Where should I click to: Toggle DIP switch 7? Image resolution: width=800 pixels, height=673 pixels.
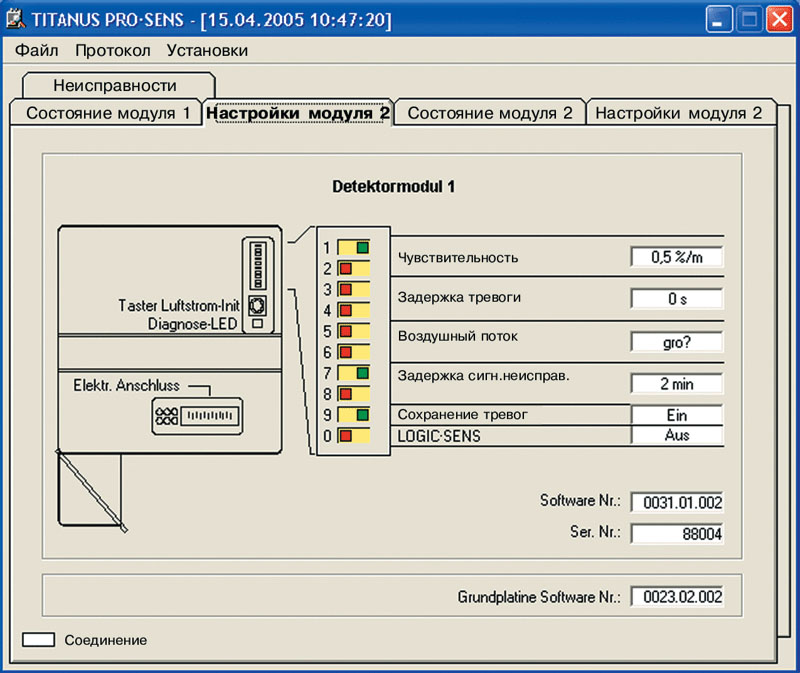point(354,373)
